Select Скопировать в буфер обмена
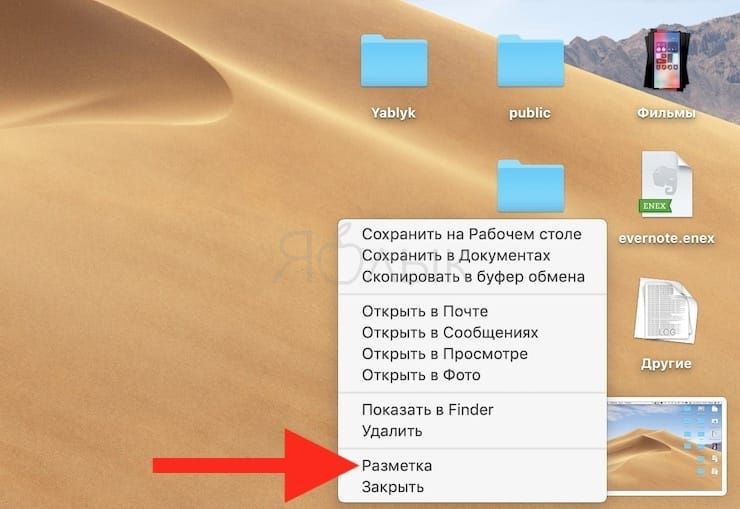Viewport: 740px width, 509px height. point(472,276)
